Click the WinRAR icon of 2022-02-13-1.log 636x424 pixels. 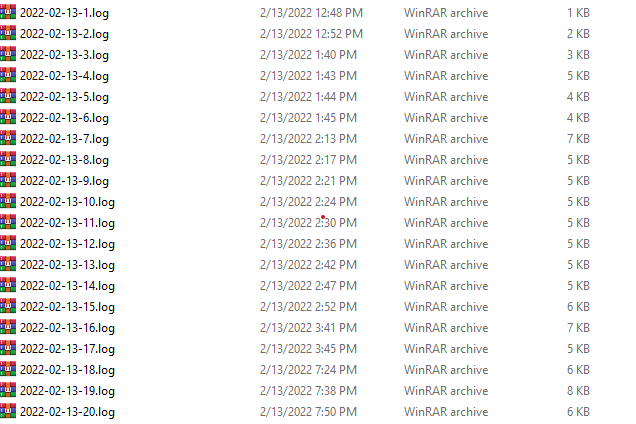click(8, 12)
